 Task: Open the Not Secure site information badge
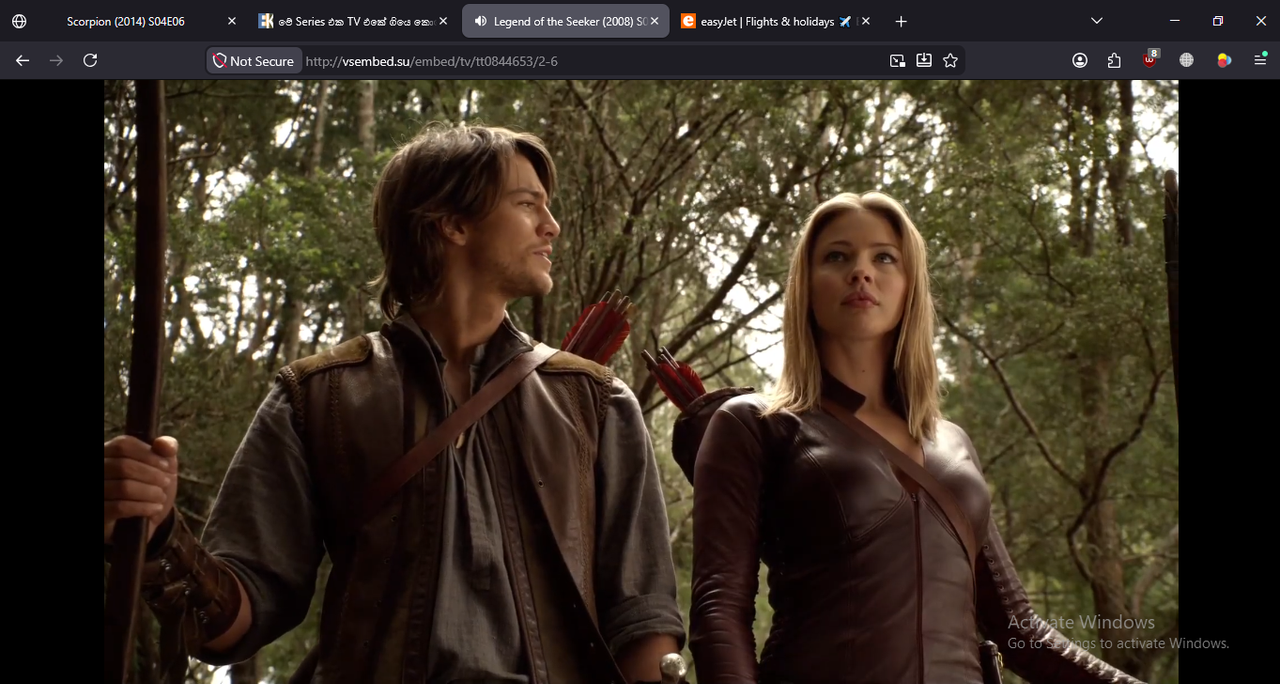[x=254, y=61]
